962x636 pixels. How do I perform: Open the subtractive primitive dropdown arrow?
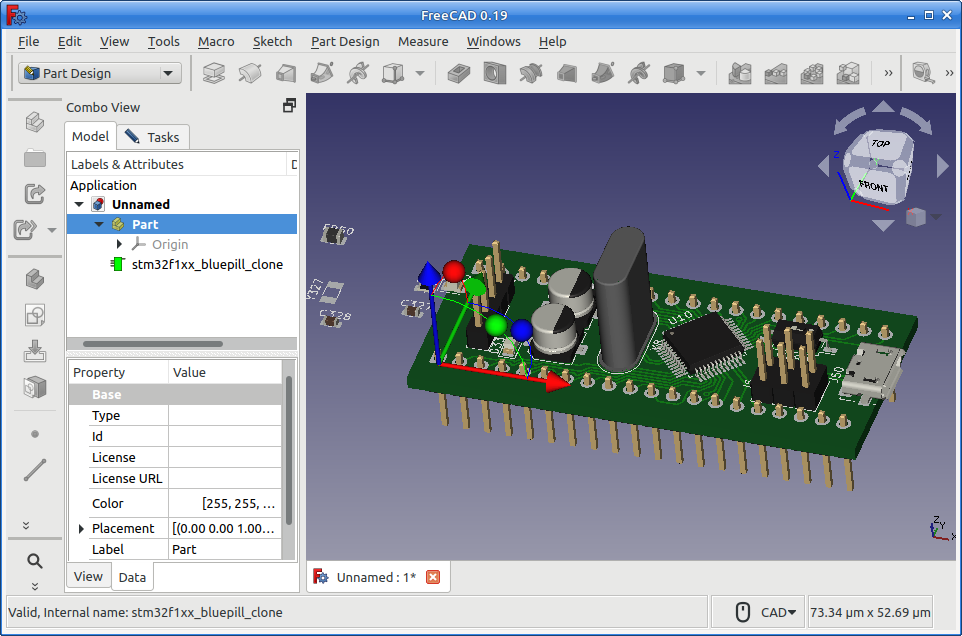701,74
